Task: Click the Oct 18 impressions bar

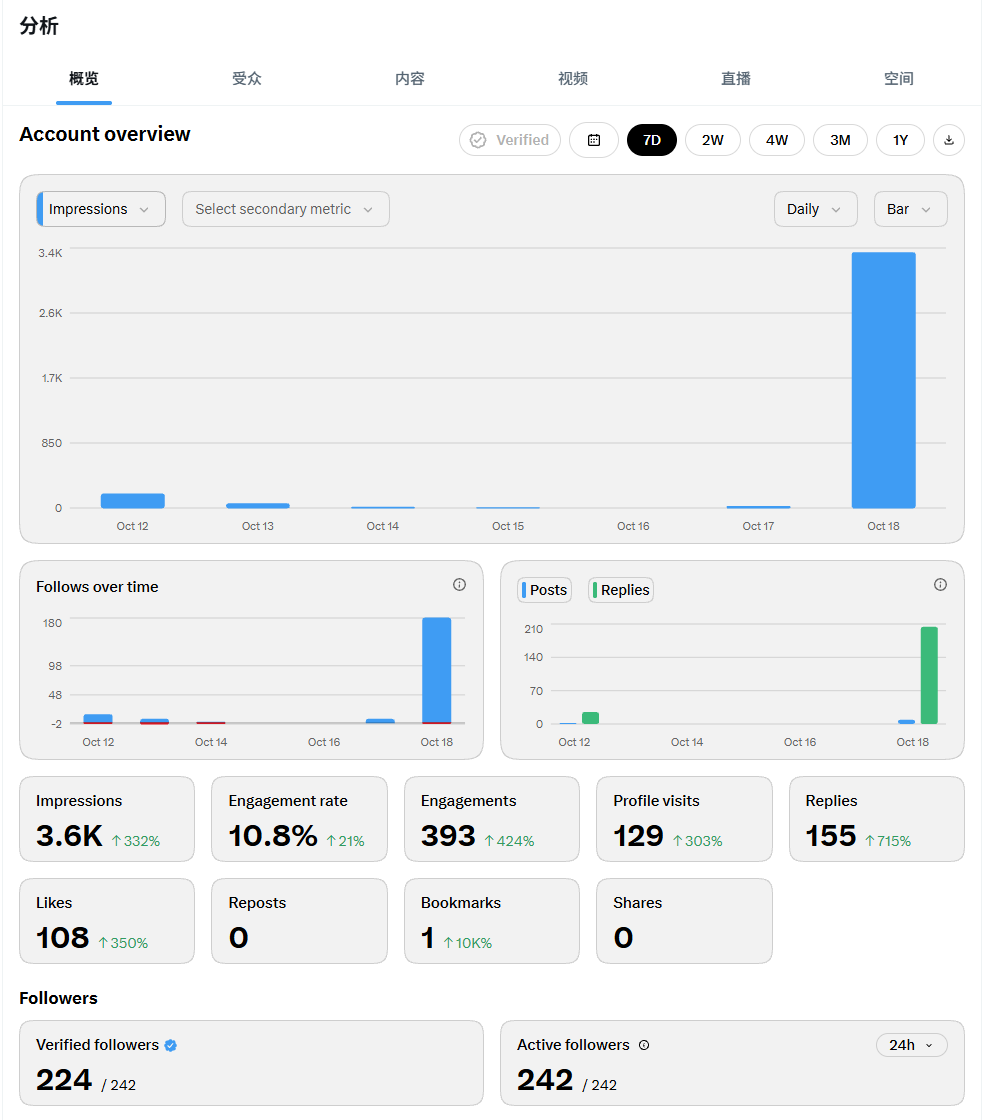Action: (x=883, y=380)
